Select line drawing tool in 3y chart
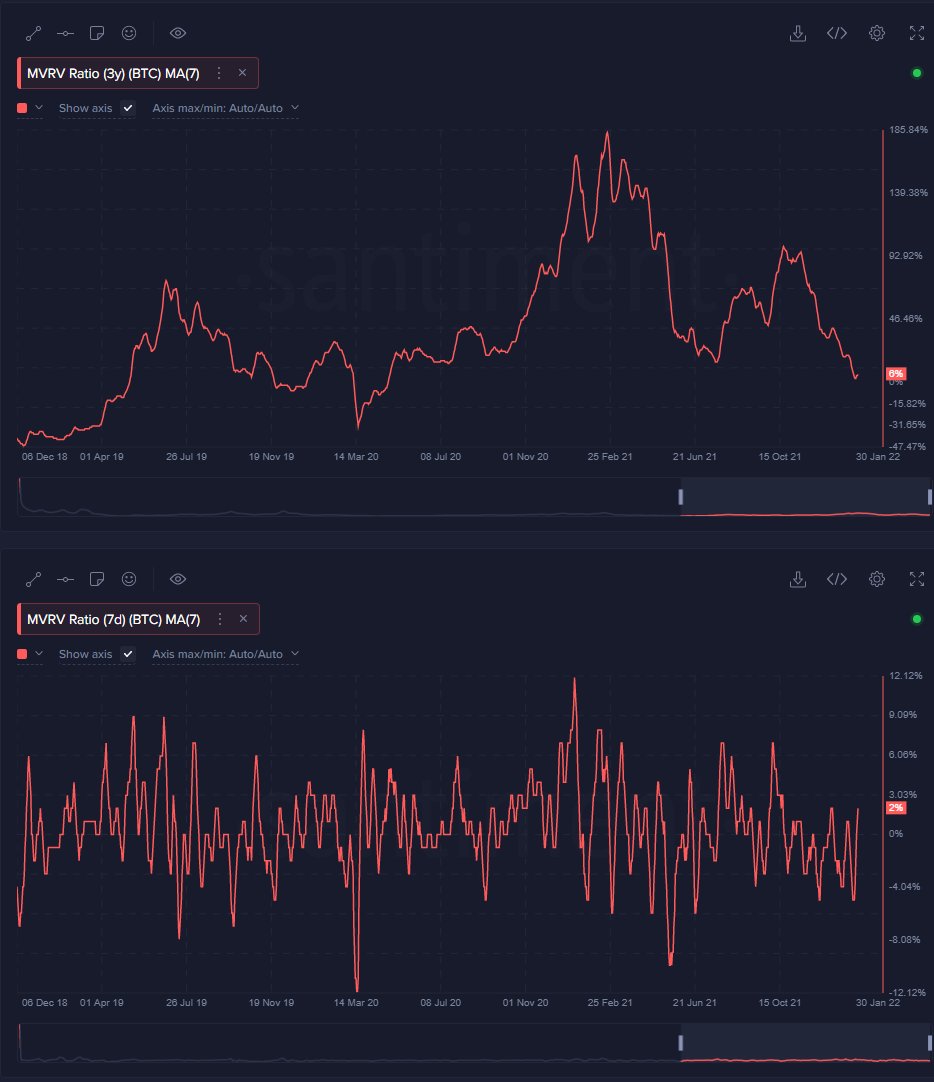 coord(33,33)
